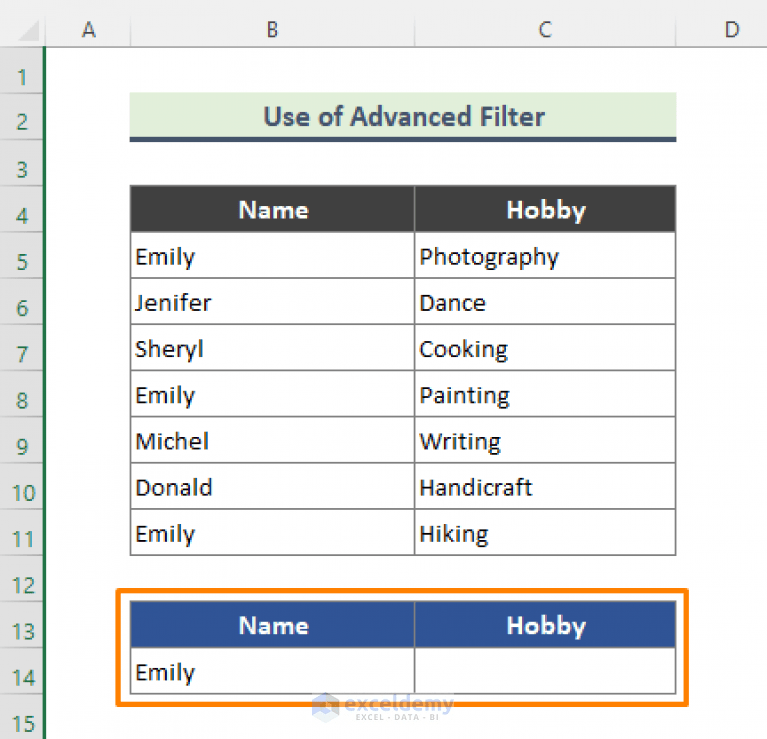The image size is (767, 739).
Task: Select the Donald cell
Action: (272, 487)
